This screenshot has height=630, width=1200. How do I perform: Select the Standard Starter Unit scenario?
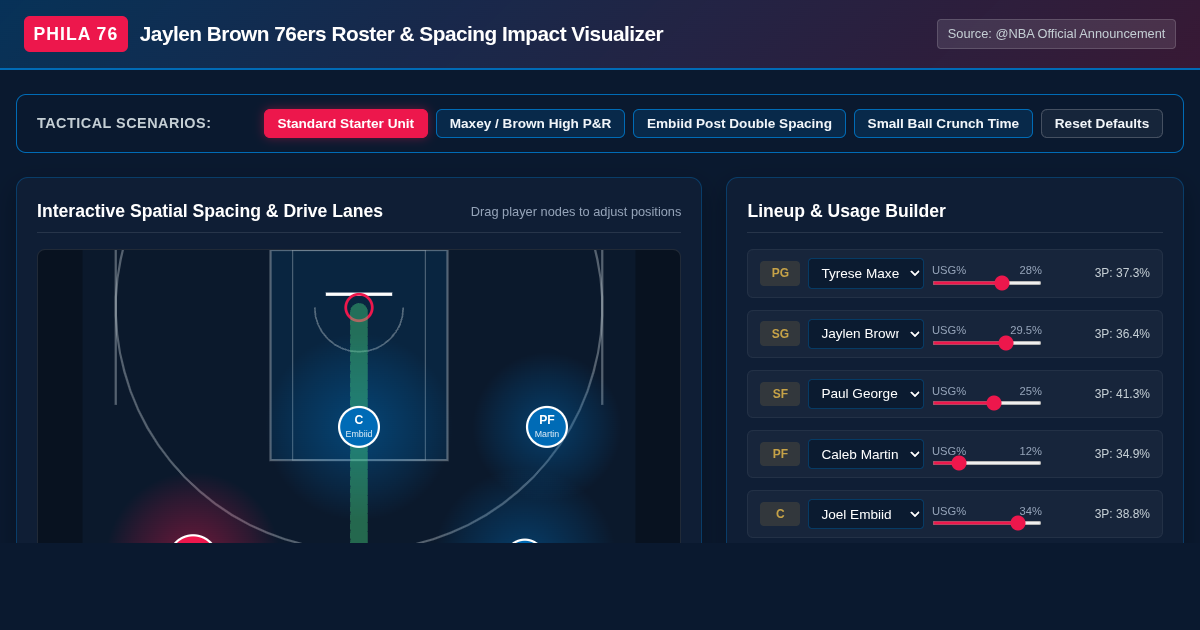[346, 123]
